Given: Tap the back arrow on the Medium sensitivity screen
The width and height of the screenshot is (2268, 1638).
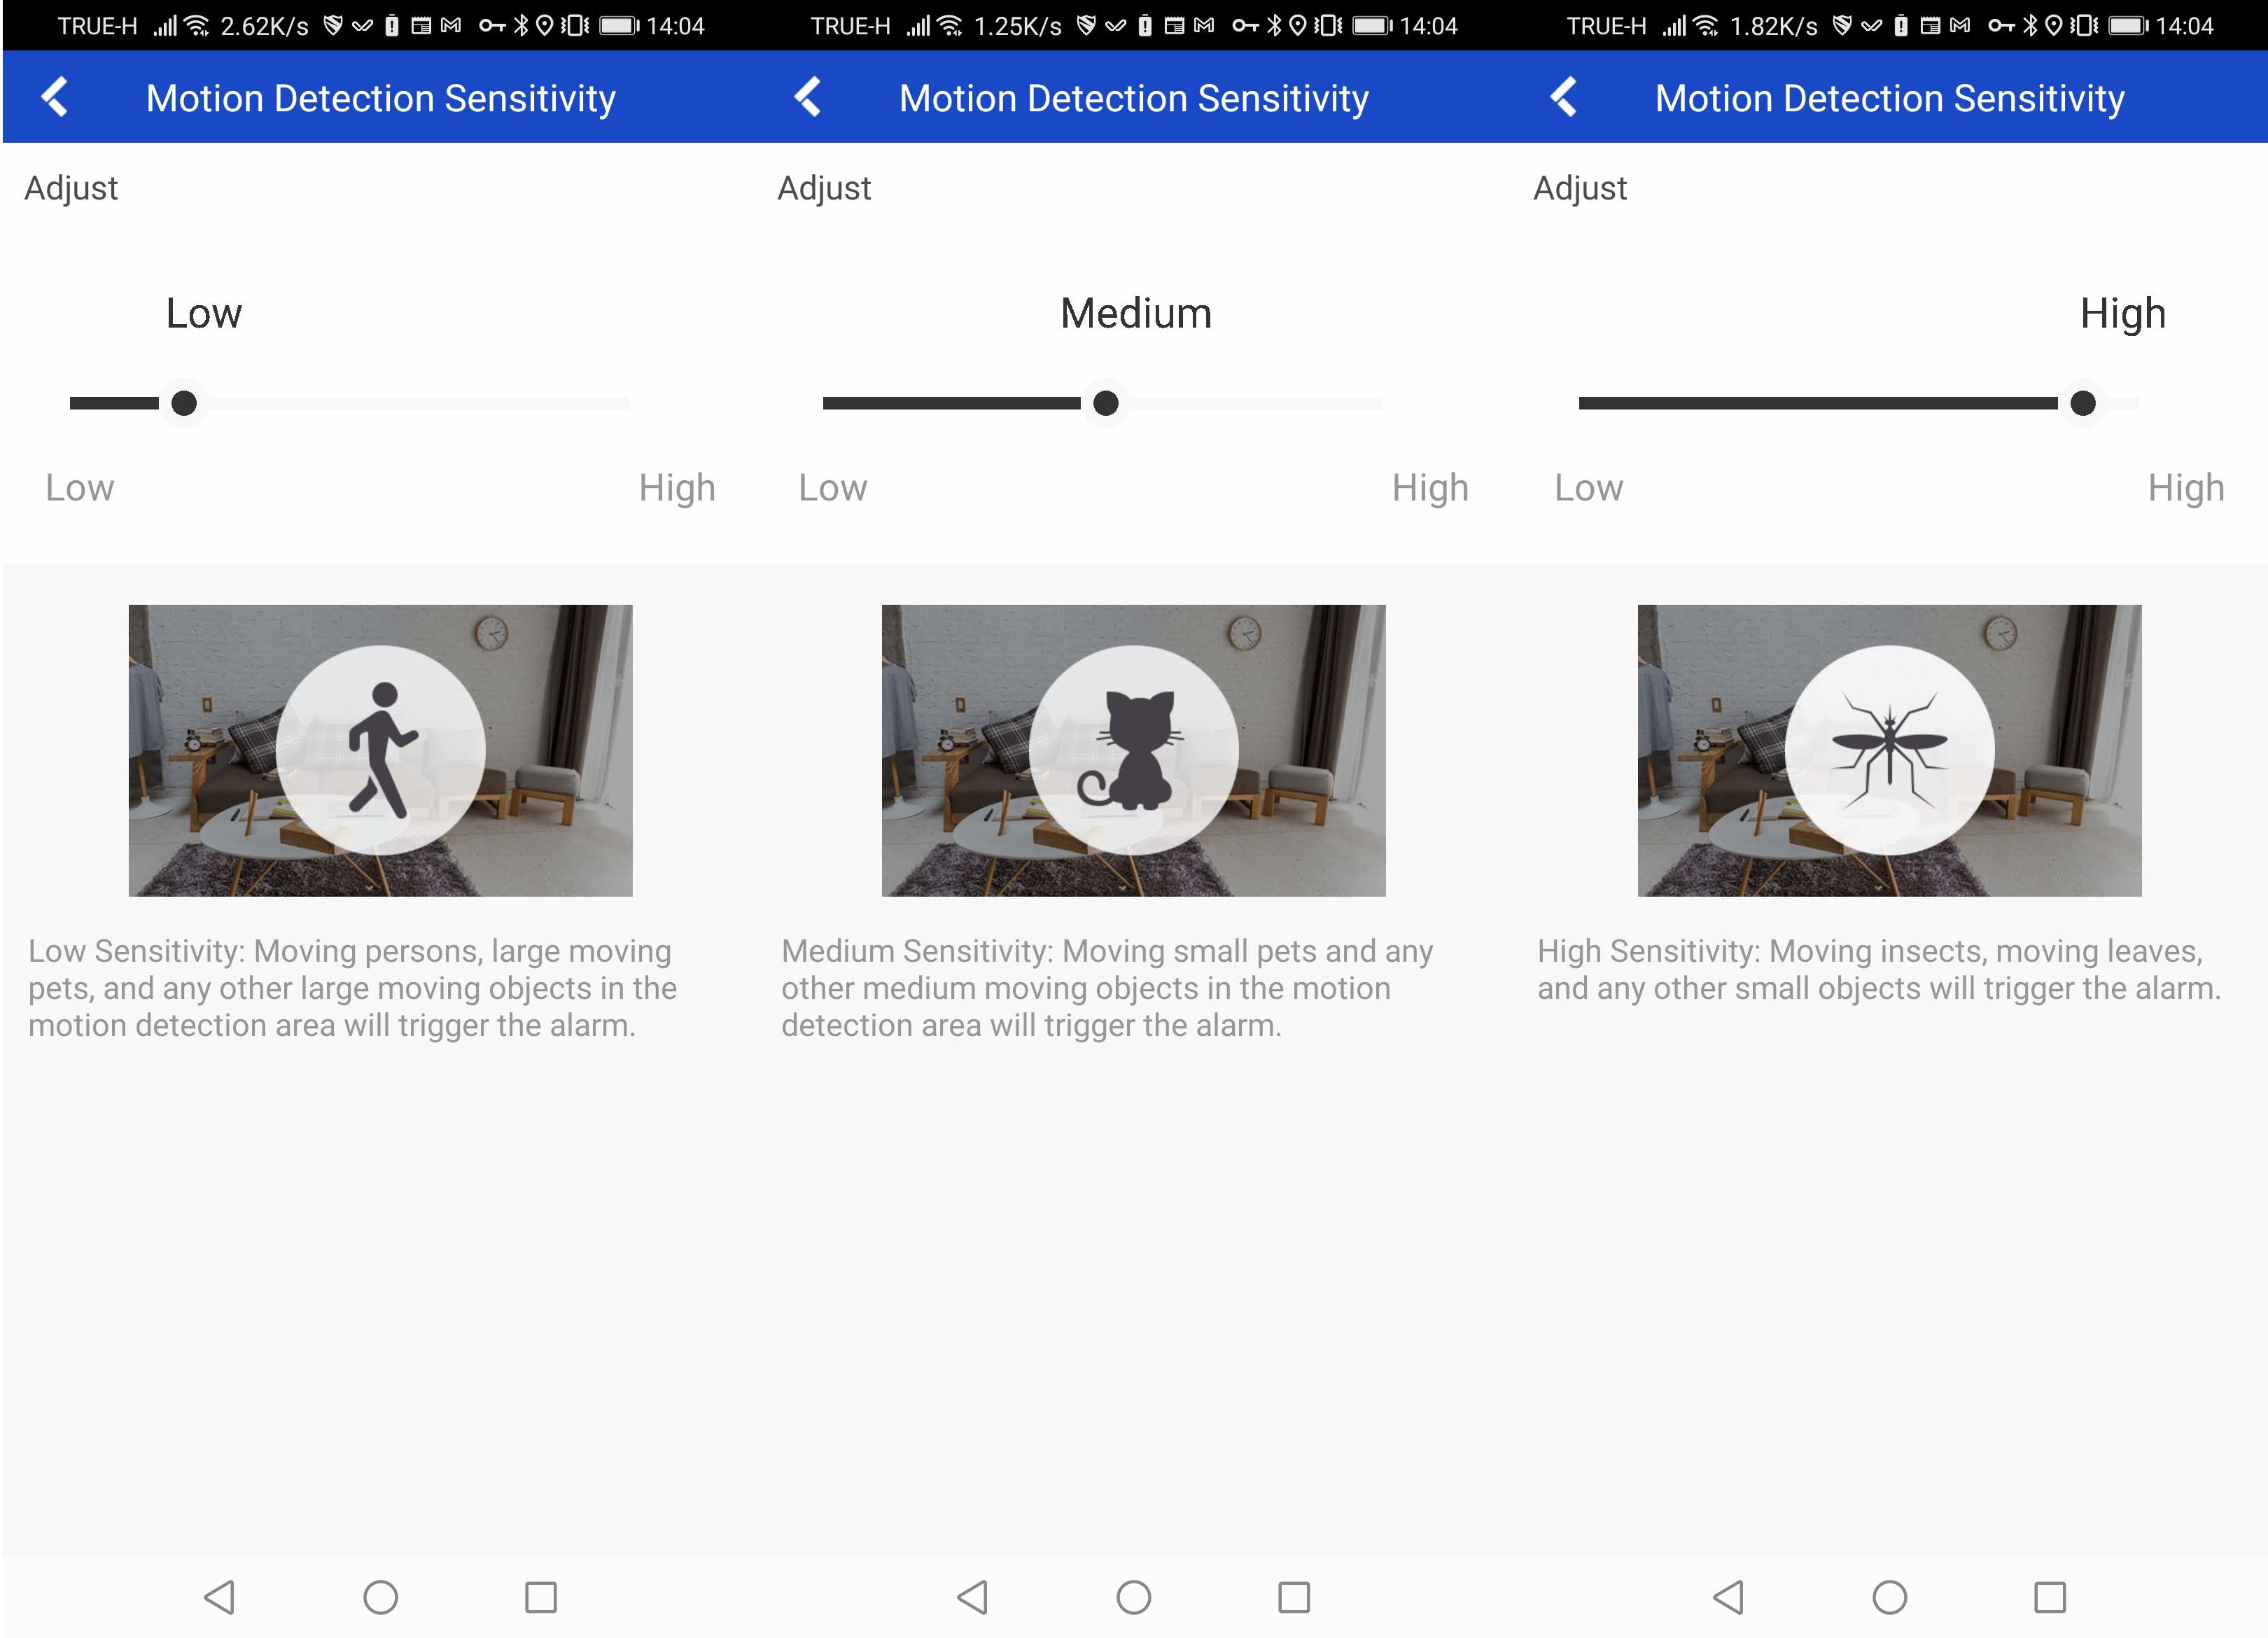Looking at the screenshot, I should 808,97.
